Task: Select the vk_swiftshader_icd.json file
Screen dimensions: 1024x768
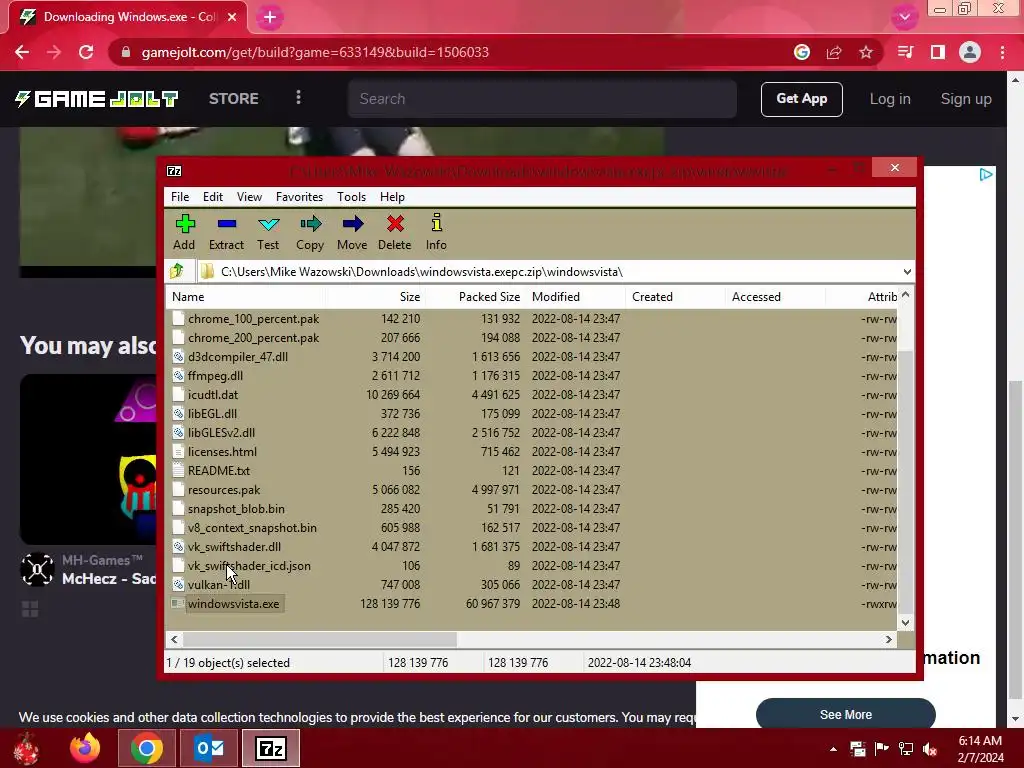Action: pos(249,566)
